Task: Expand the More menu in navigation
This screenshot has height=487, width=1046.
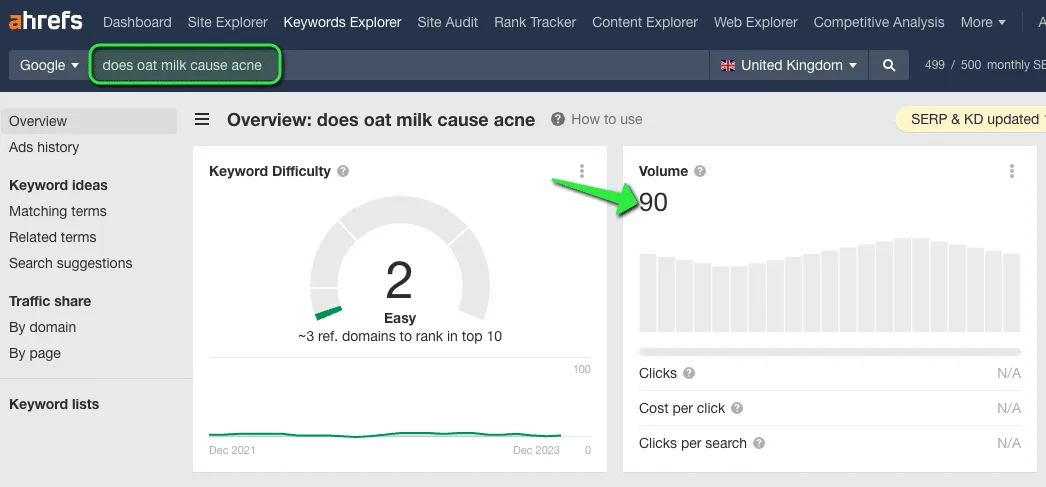Action: coord(983,22)
